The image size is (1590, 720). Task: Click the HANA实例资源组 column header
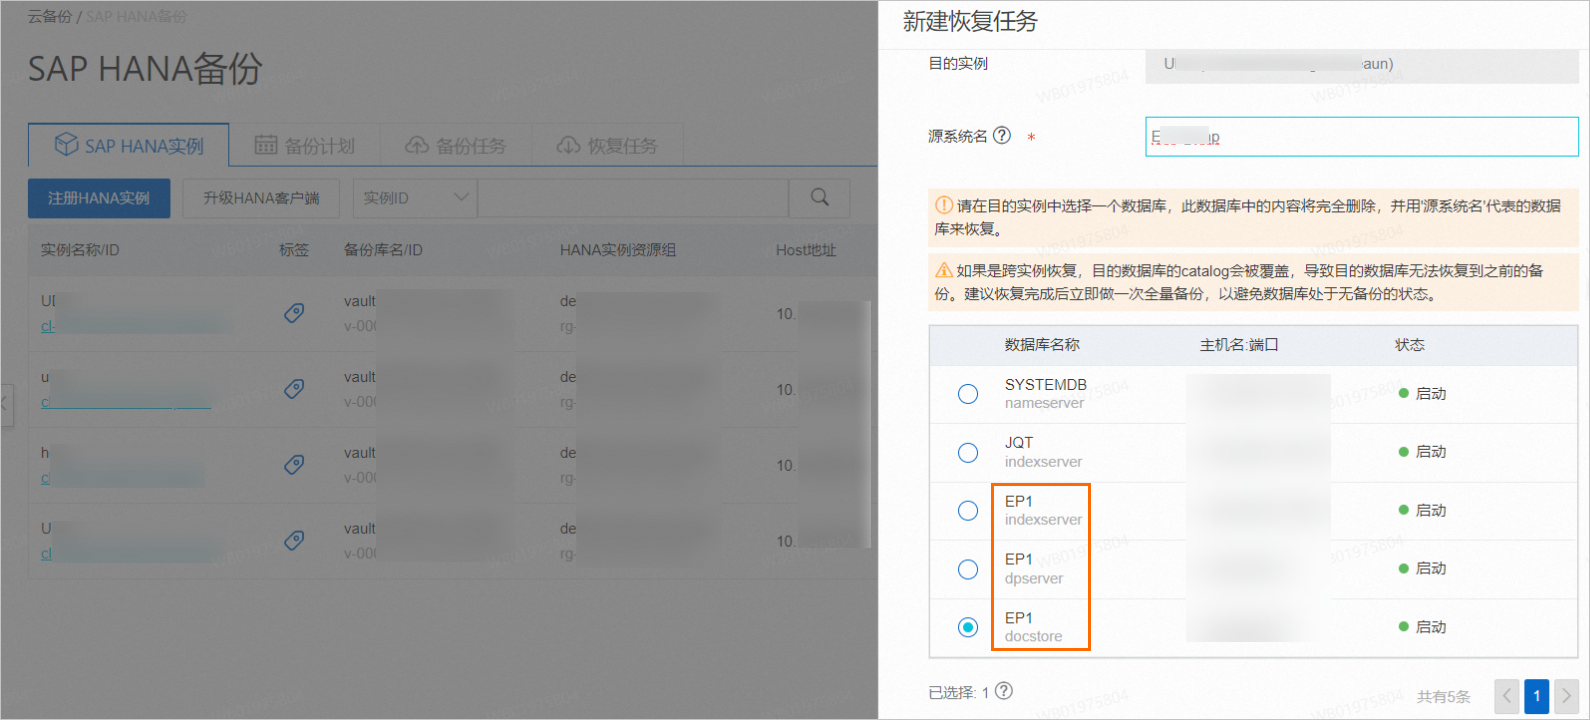(x=618, y=250)
